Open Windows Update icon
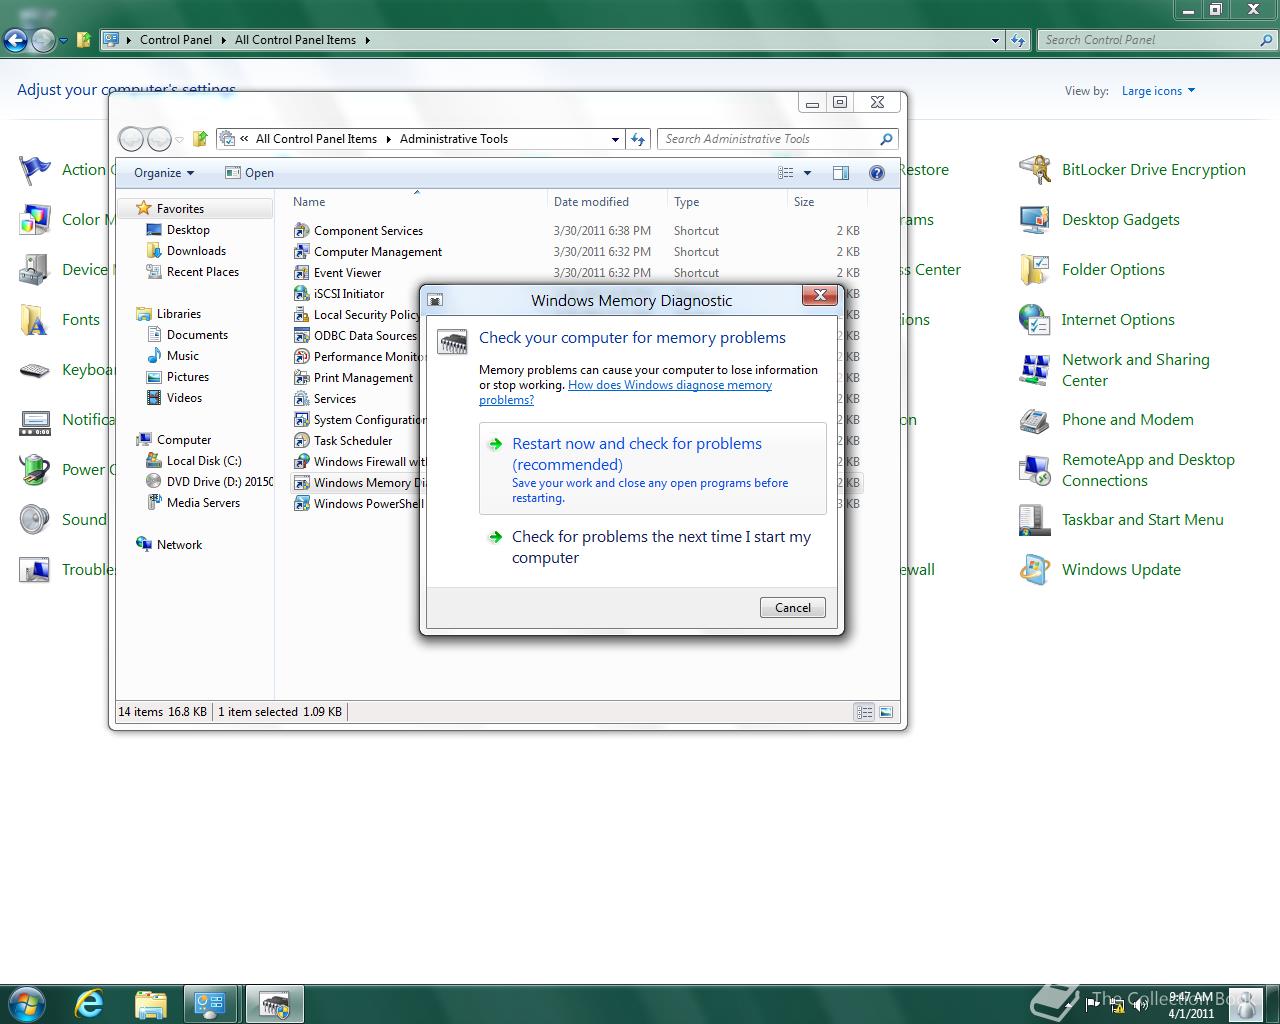 pyautogui.click(x=1034, y=570)
